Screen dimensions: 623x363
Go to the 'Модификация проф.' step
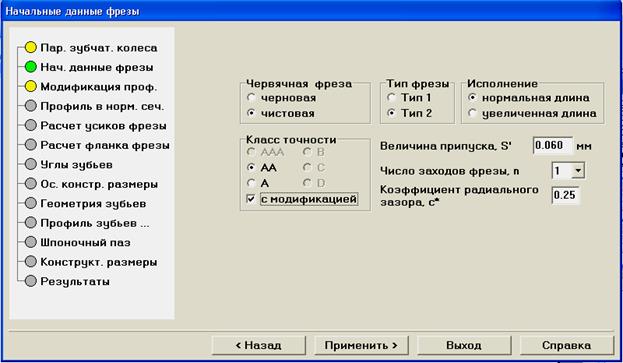click(x=91, y=87)
